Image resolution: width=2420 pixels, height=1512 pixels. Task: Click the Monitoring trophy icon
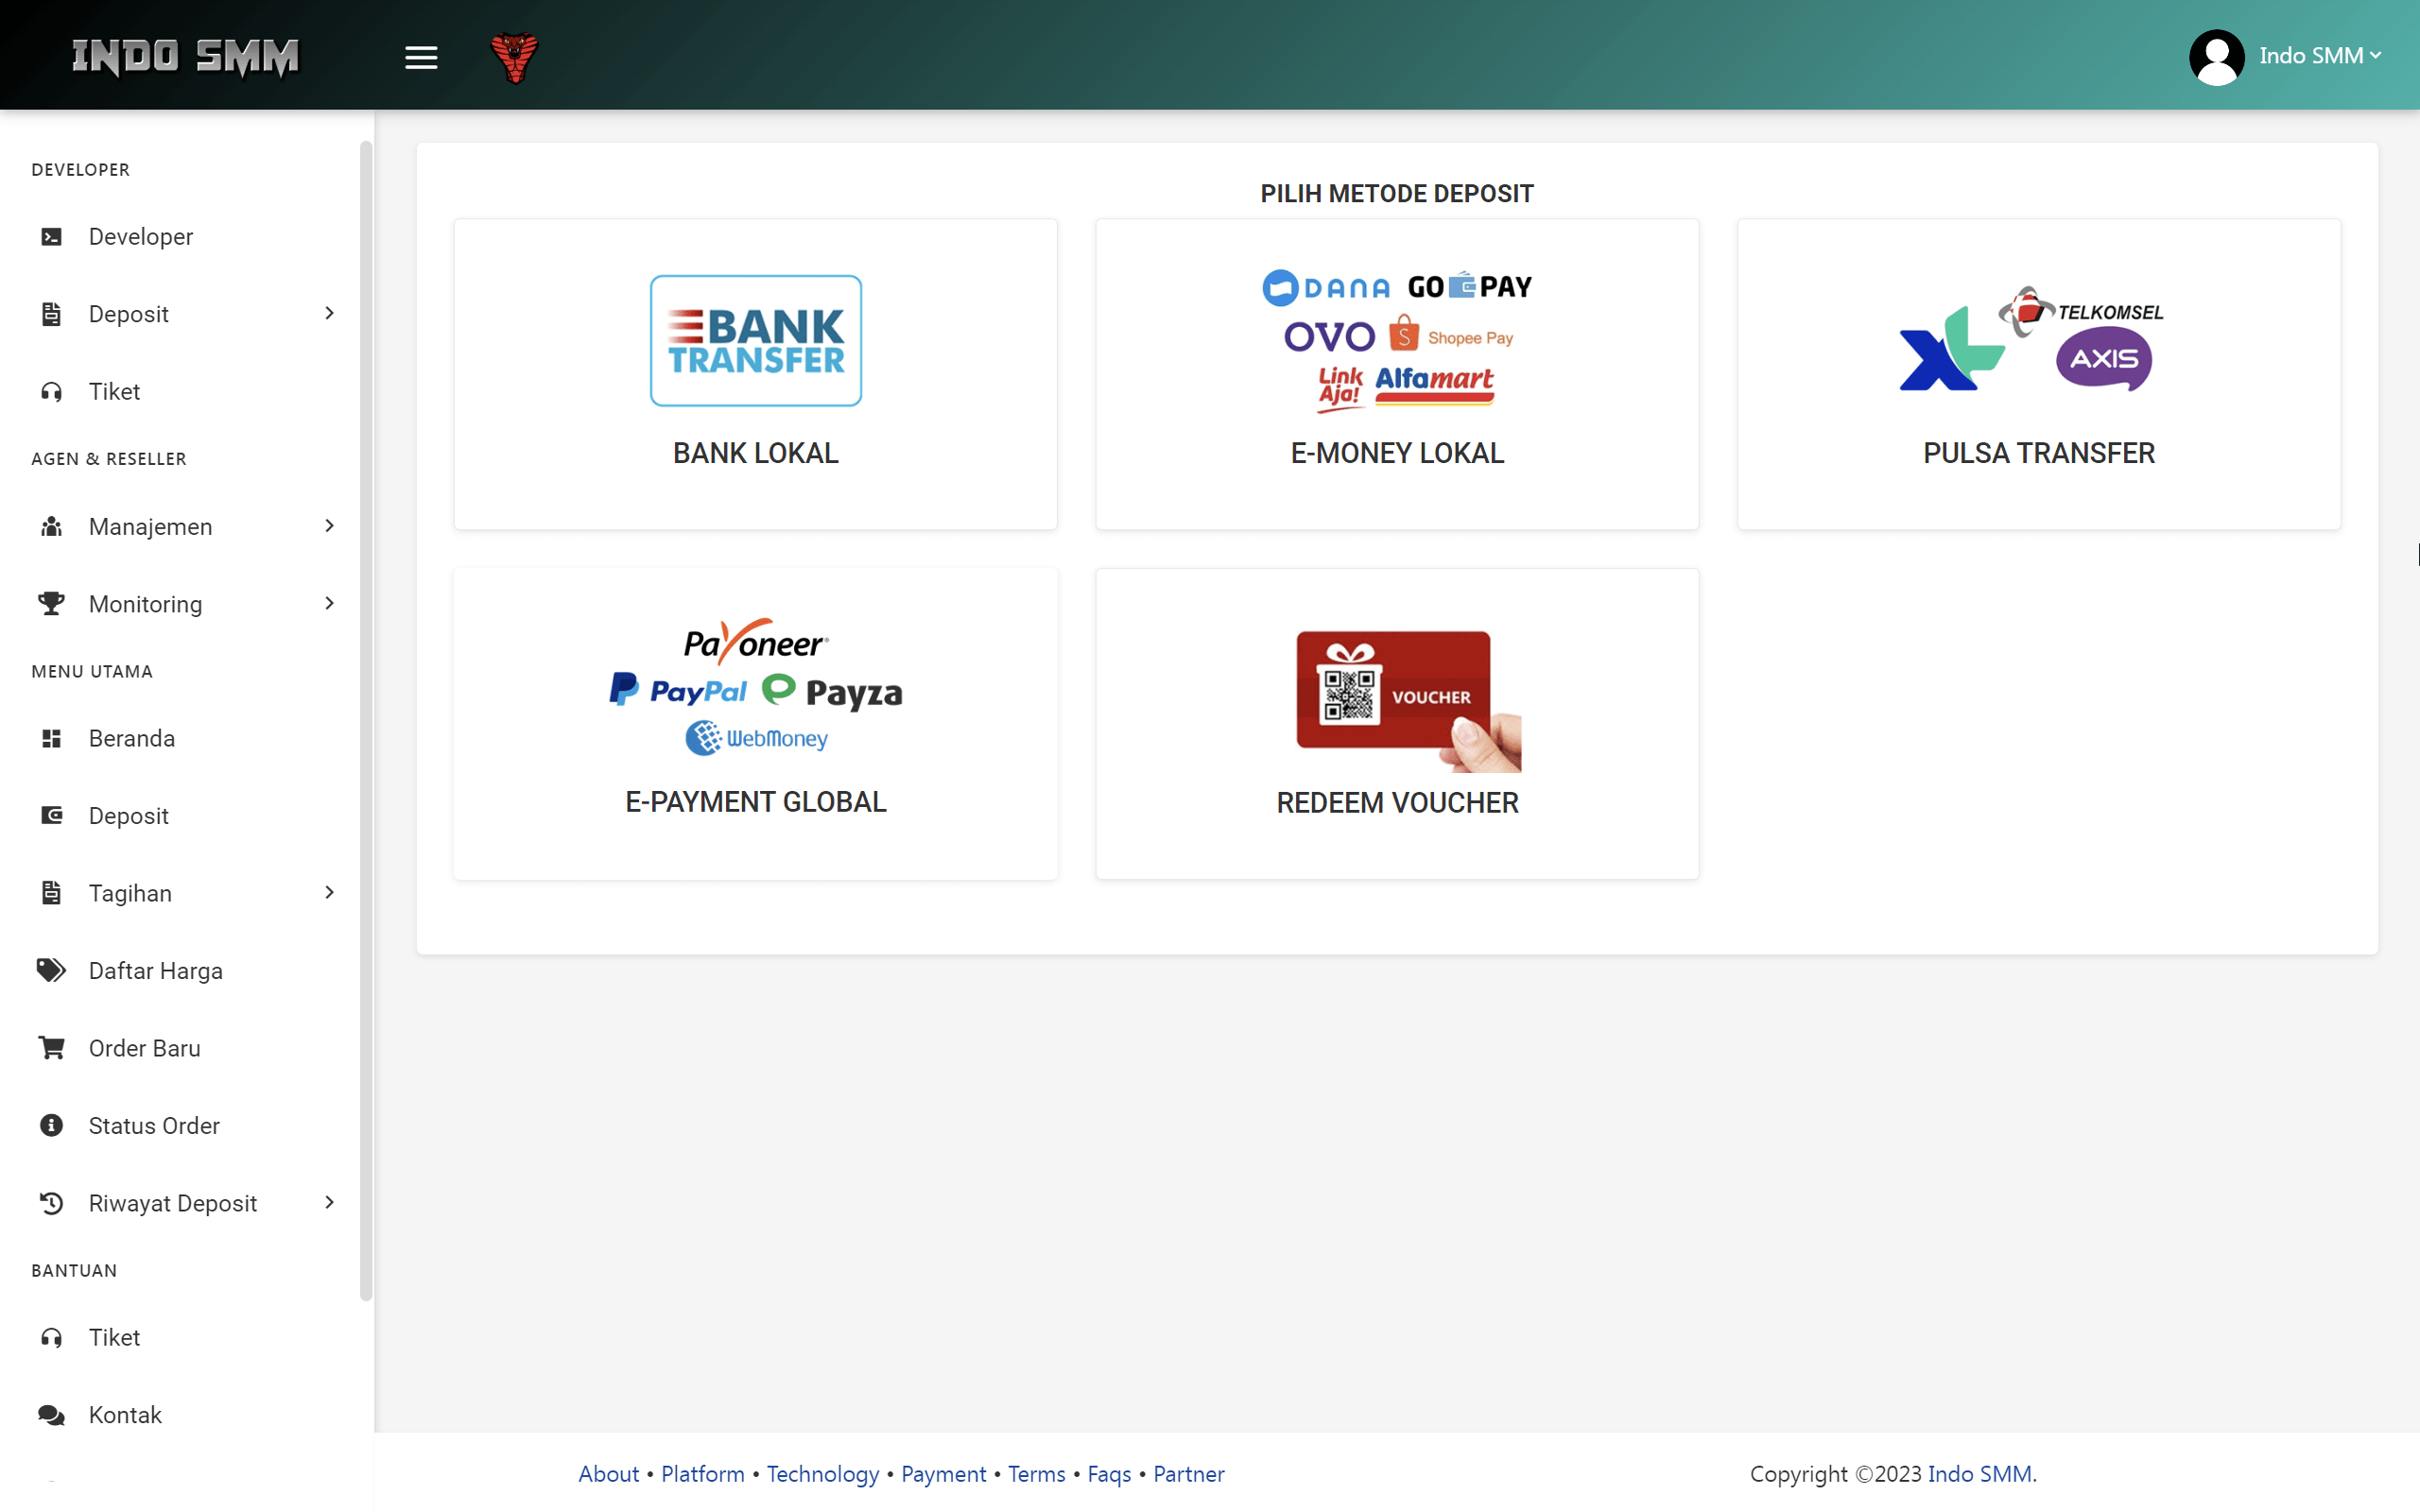[x=51, y=603]
